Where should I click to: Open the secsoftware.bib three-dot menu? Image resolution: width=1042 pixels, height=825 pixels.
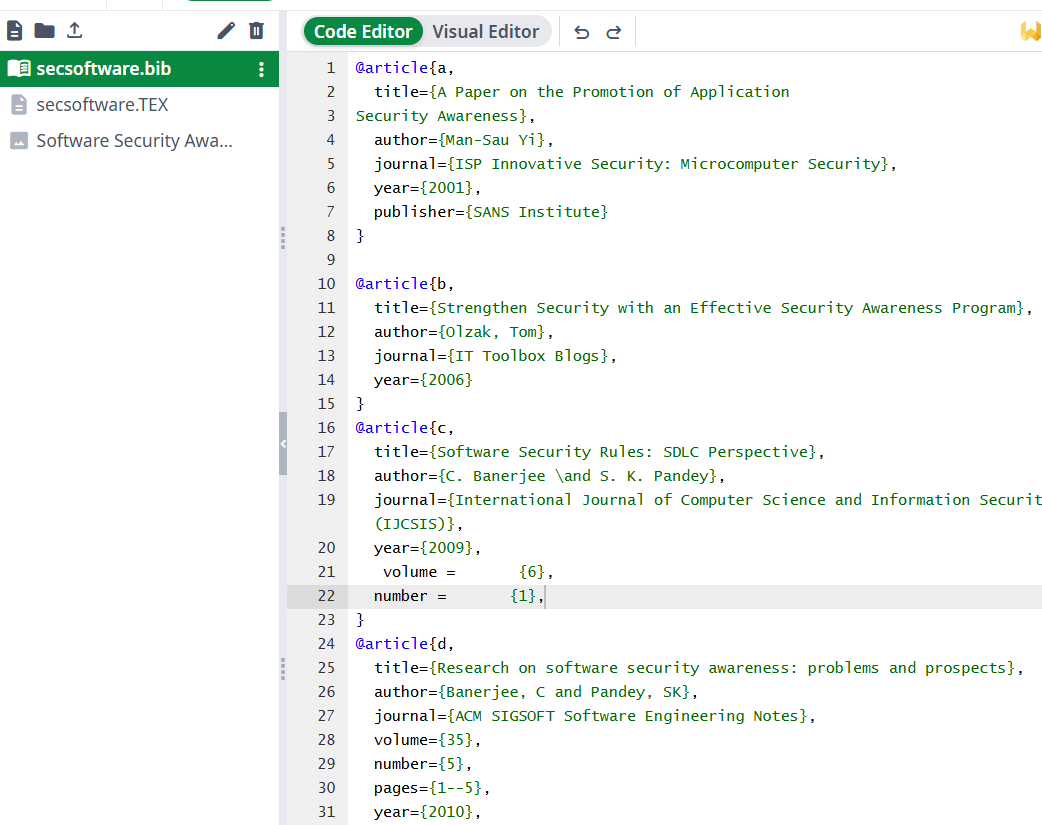(261, 69)
